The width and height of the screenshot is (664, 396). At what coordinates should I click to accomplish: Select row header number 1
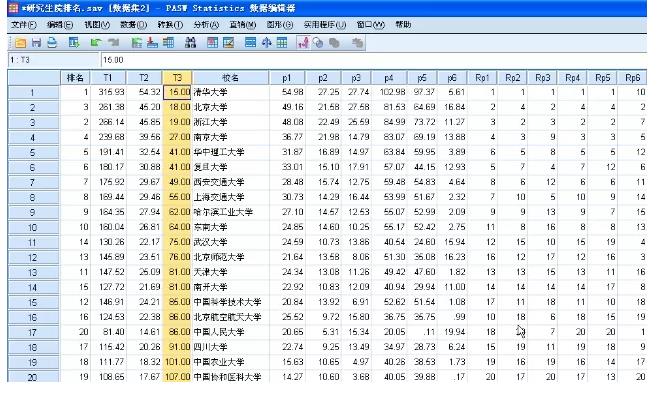pos(33,93)
